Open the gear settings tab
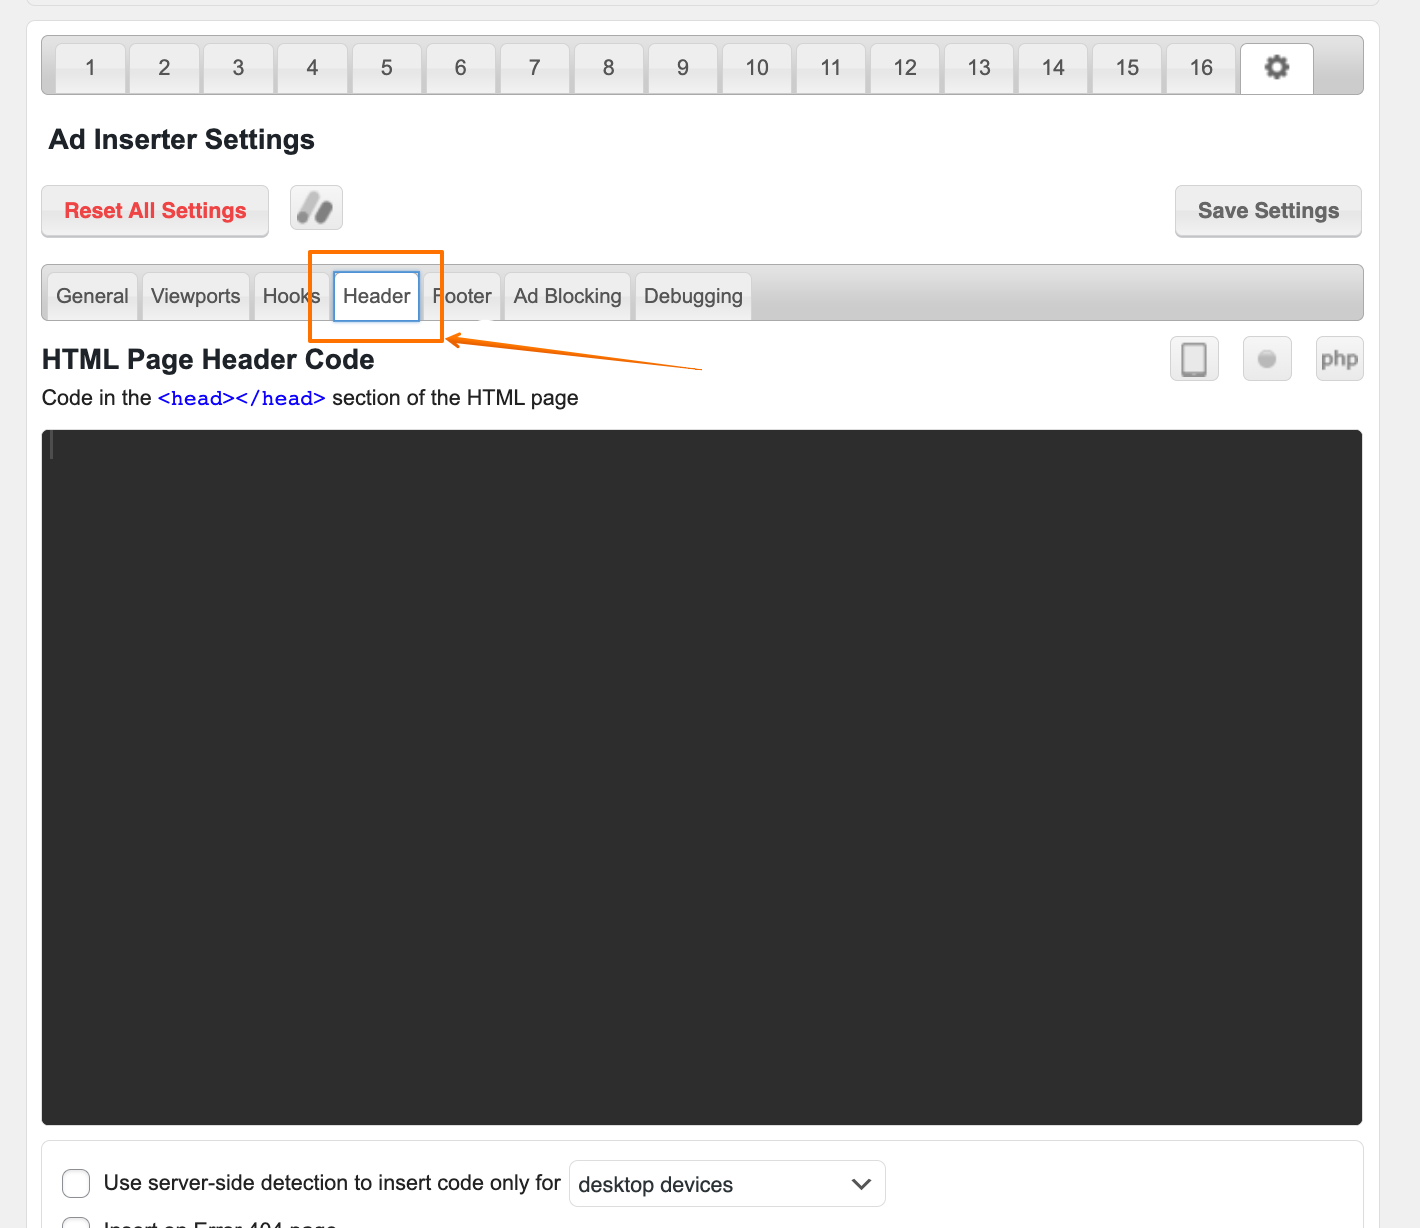Screen dimensions: 1420x1228 1276,67
